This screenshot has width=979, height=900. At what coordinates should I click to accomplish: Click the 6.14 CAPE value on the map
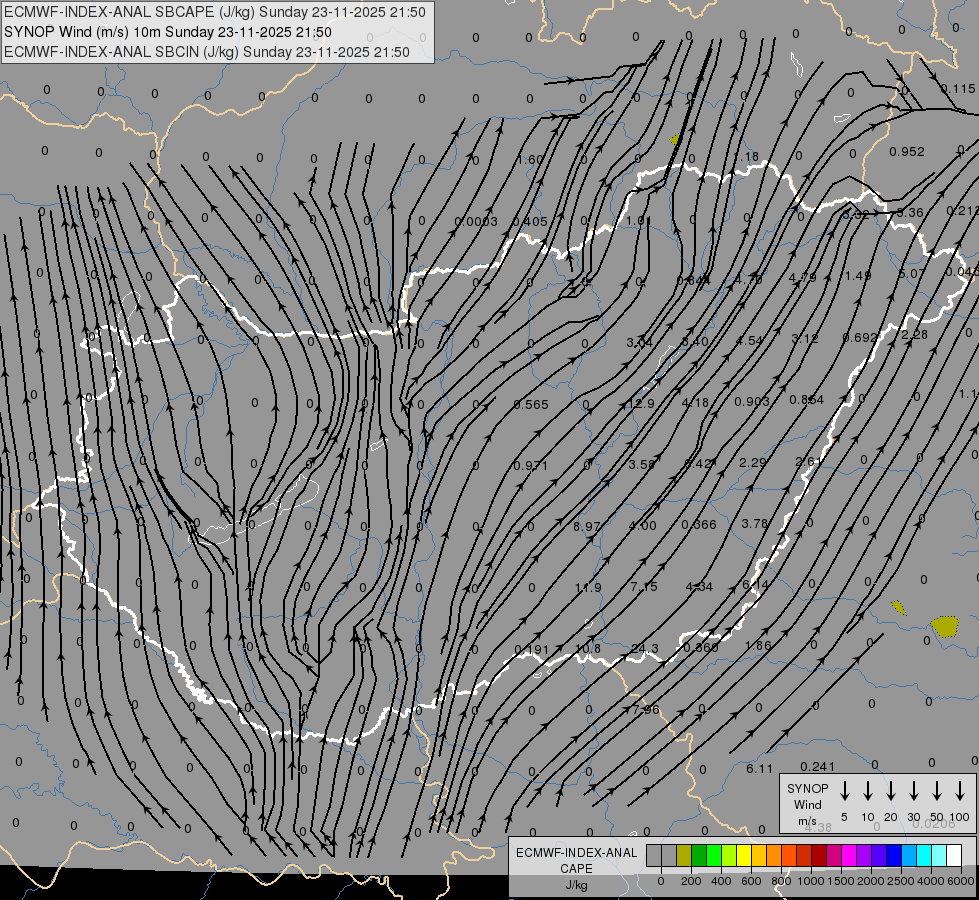[x=755, y=585]
